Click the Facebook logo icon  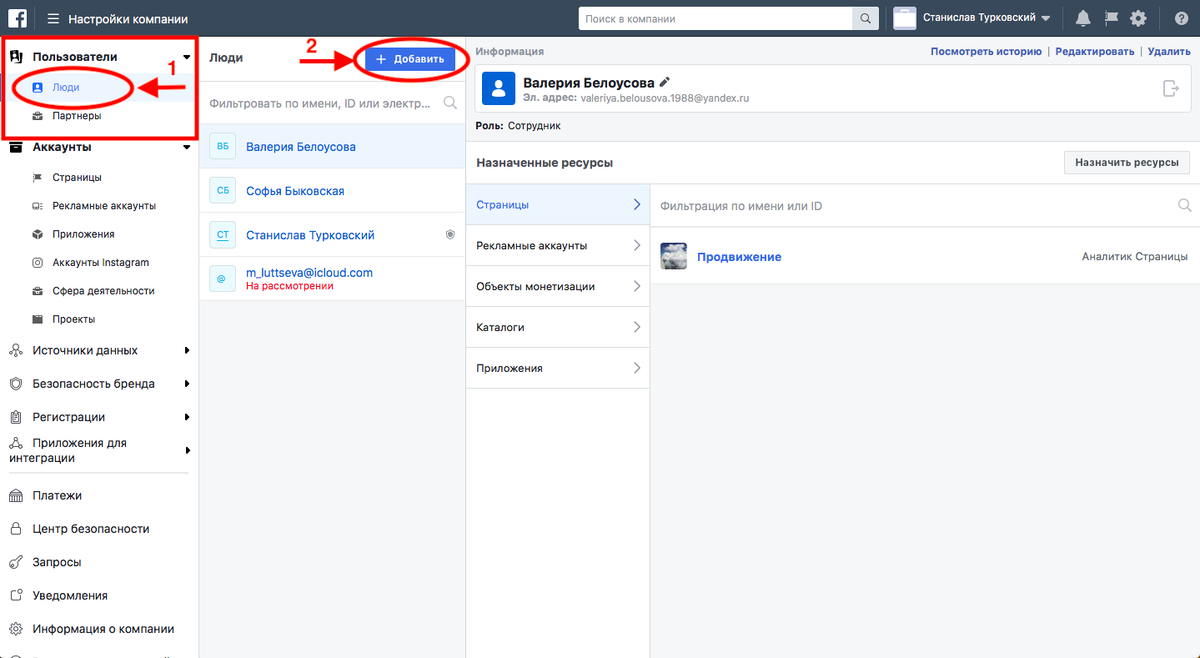point(17,18)
